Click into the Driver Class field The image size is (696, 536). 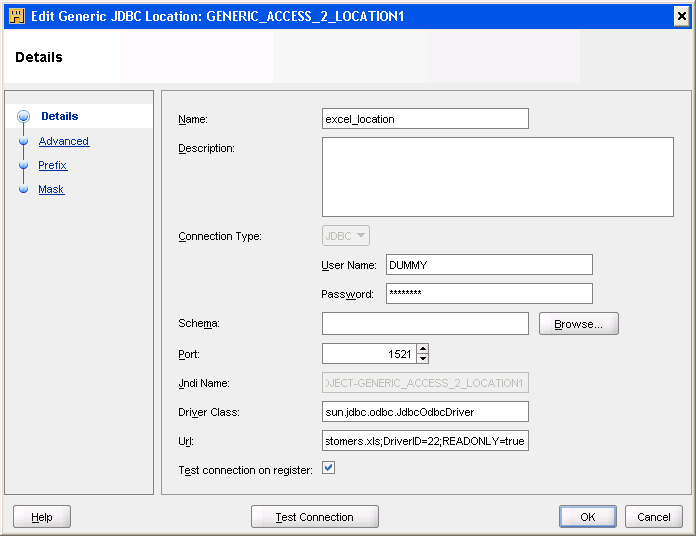[425, 412]
